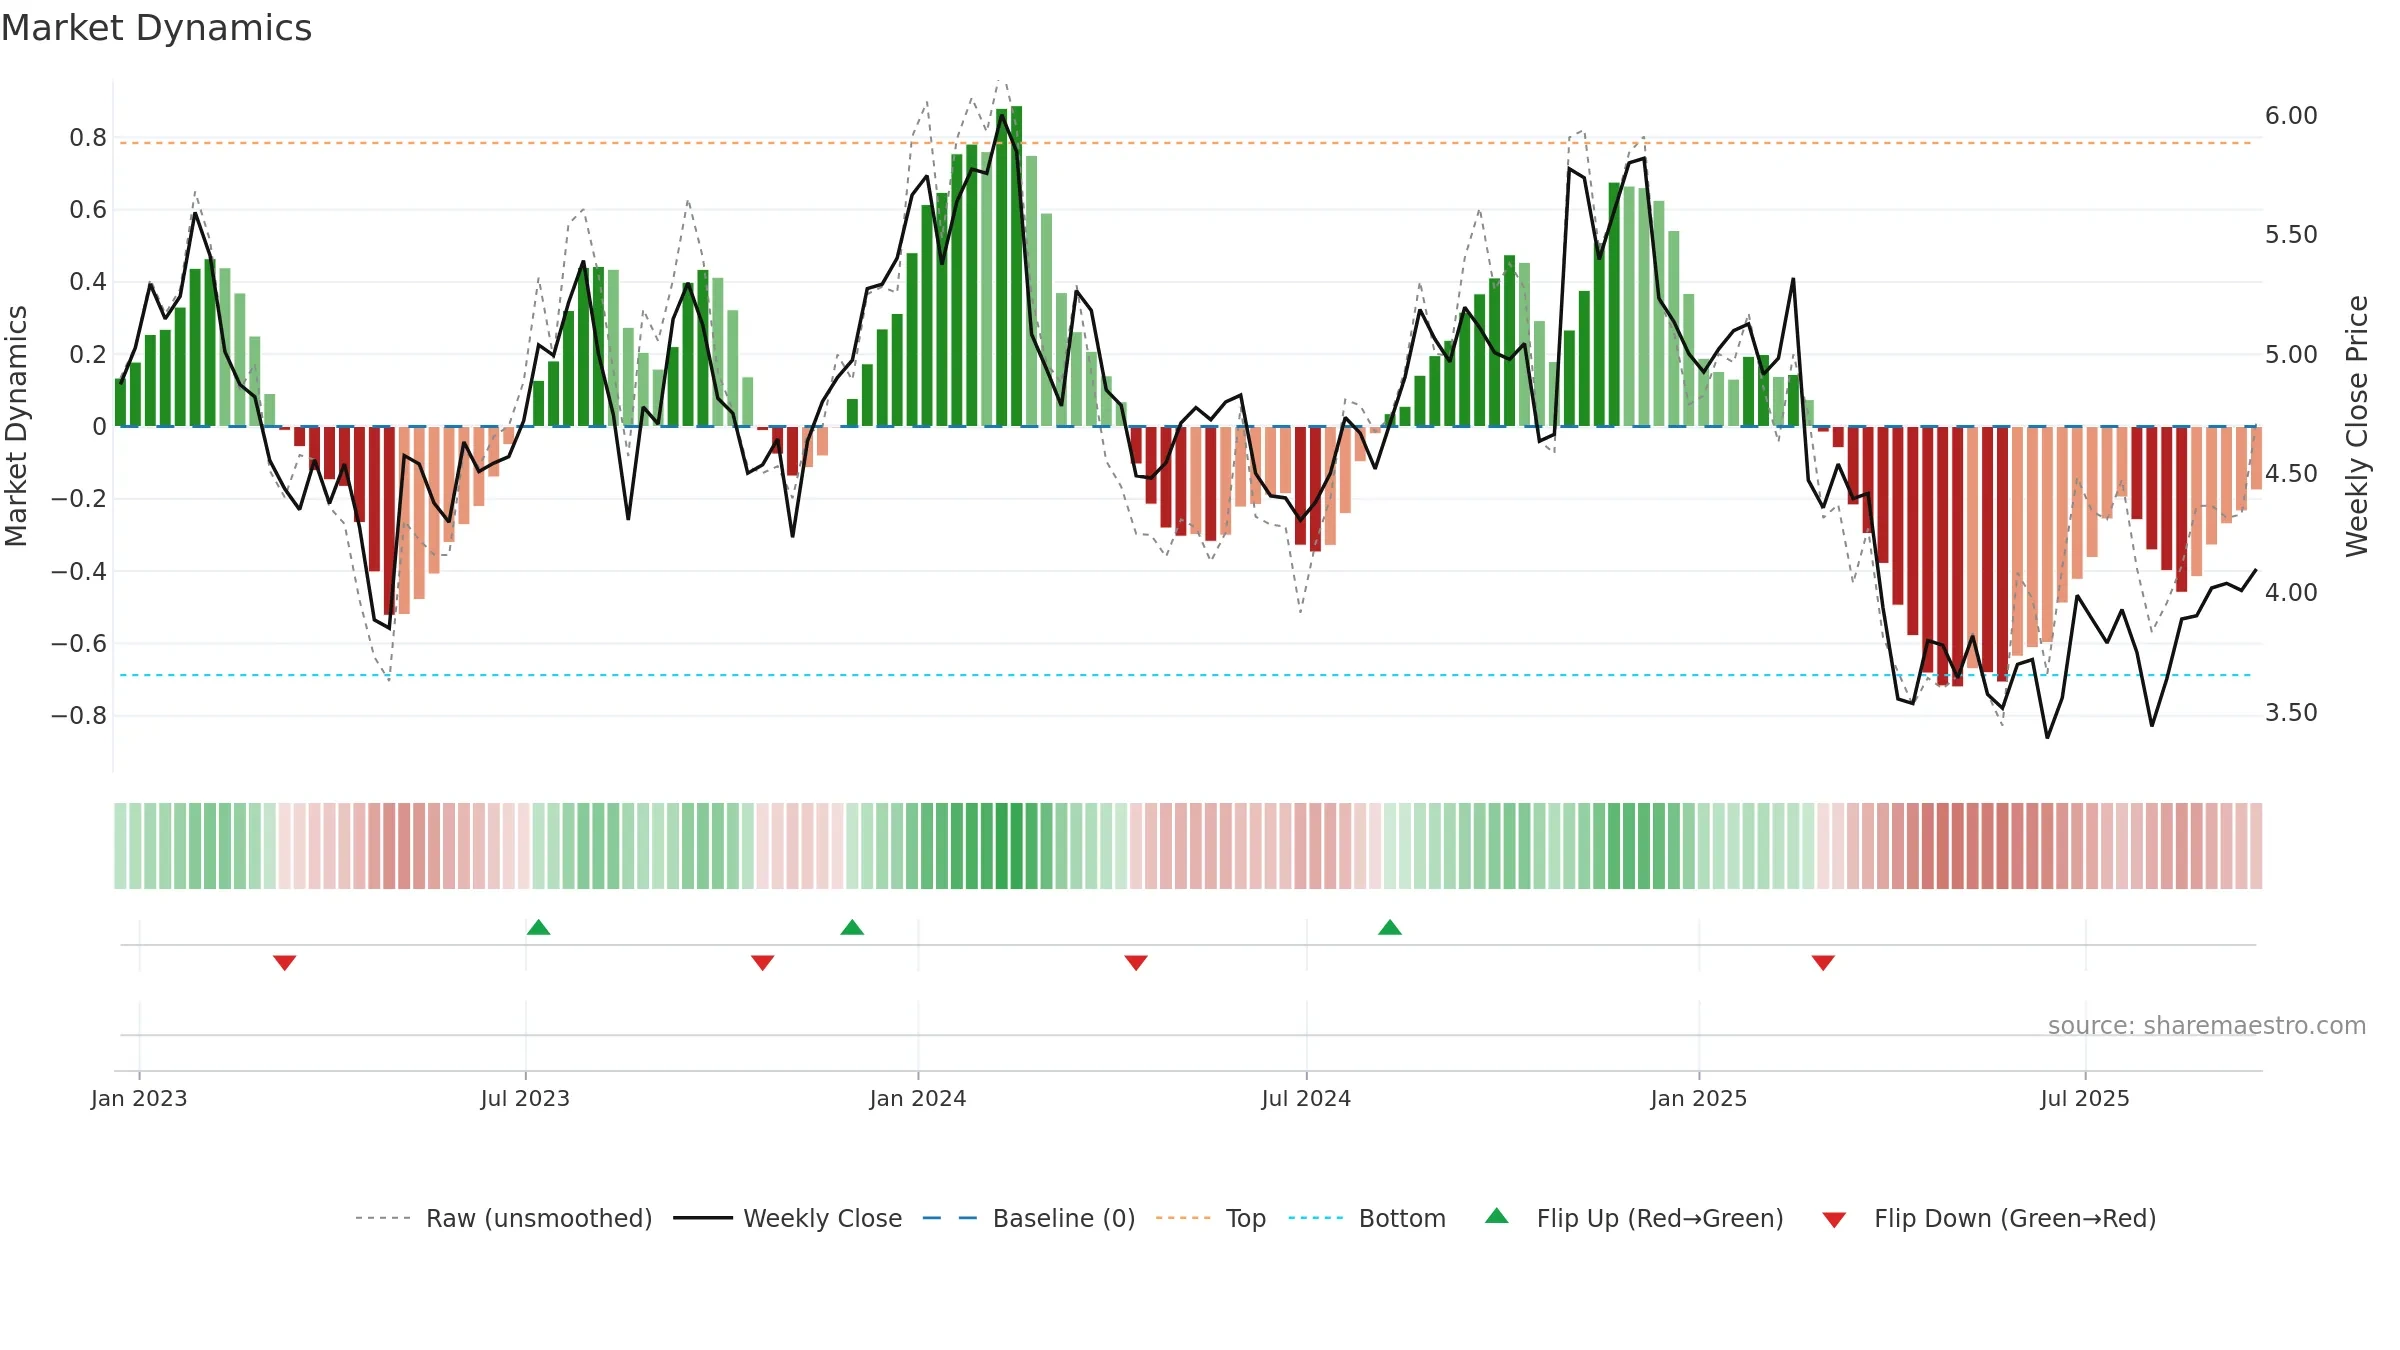Toggle Flip Down (Green→Red) legend entry

click(x=1988, y=1218)
